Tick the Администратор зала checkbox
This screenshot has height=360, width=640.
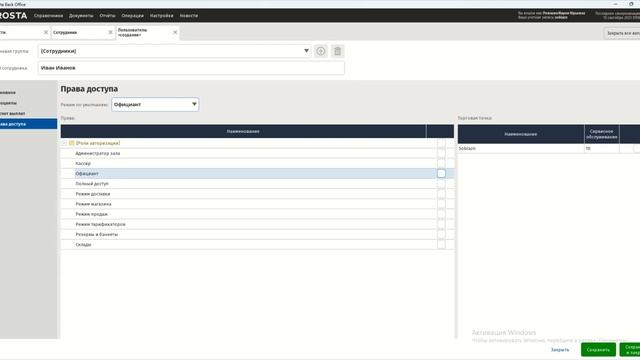(x=441, y=153)
